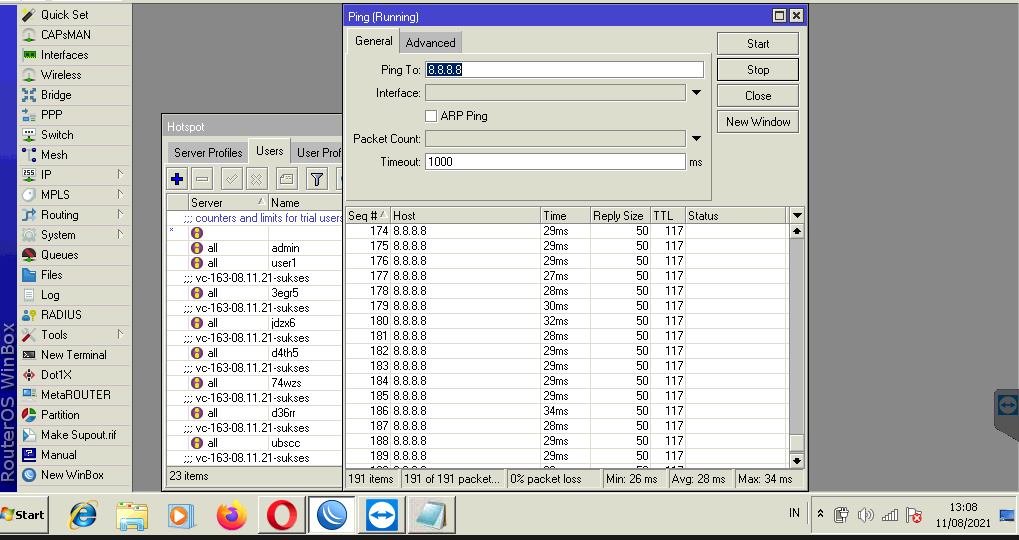Expand the Tools submenu
This screenshot has height=540, width=1019.
(120, 335)
